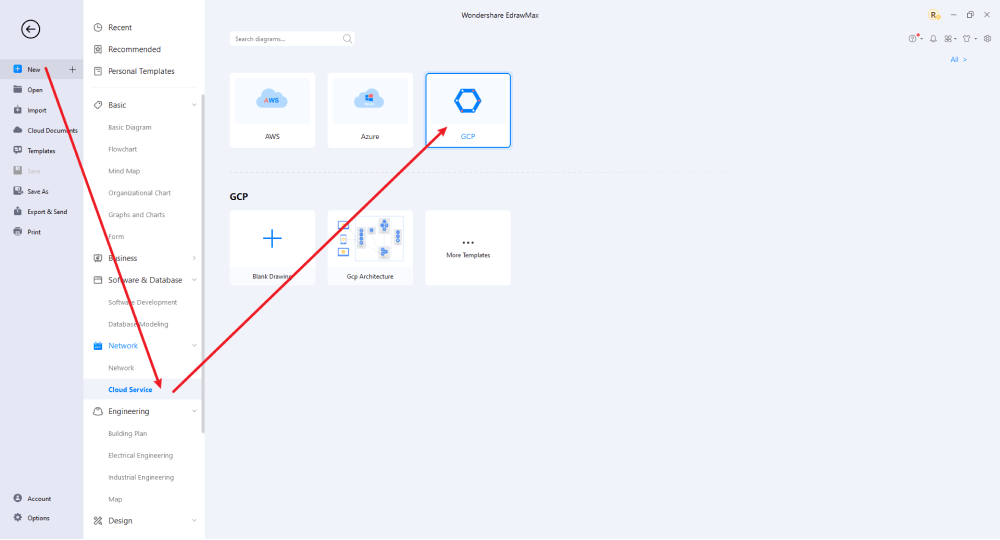Create a Blank Drawing

tap(272, 248)
